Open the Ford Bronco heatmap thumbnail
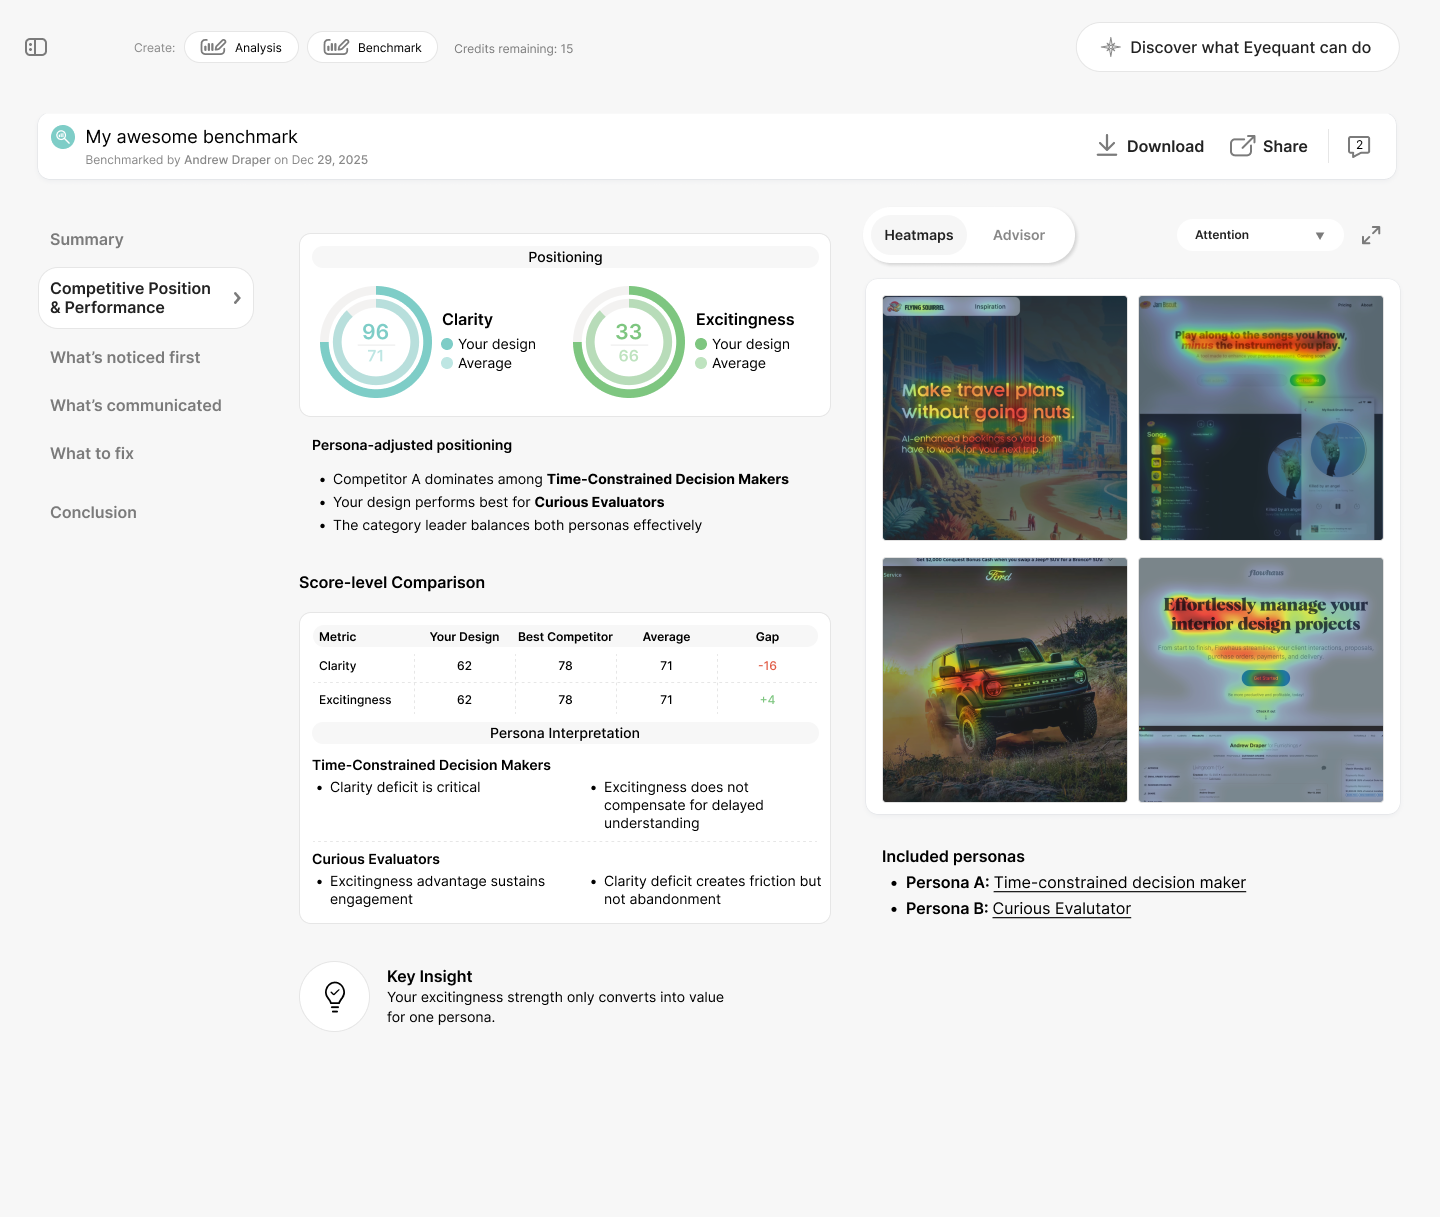 click(1005, 680)
